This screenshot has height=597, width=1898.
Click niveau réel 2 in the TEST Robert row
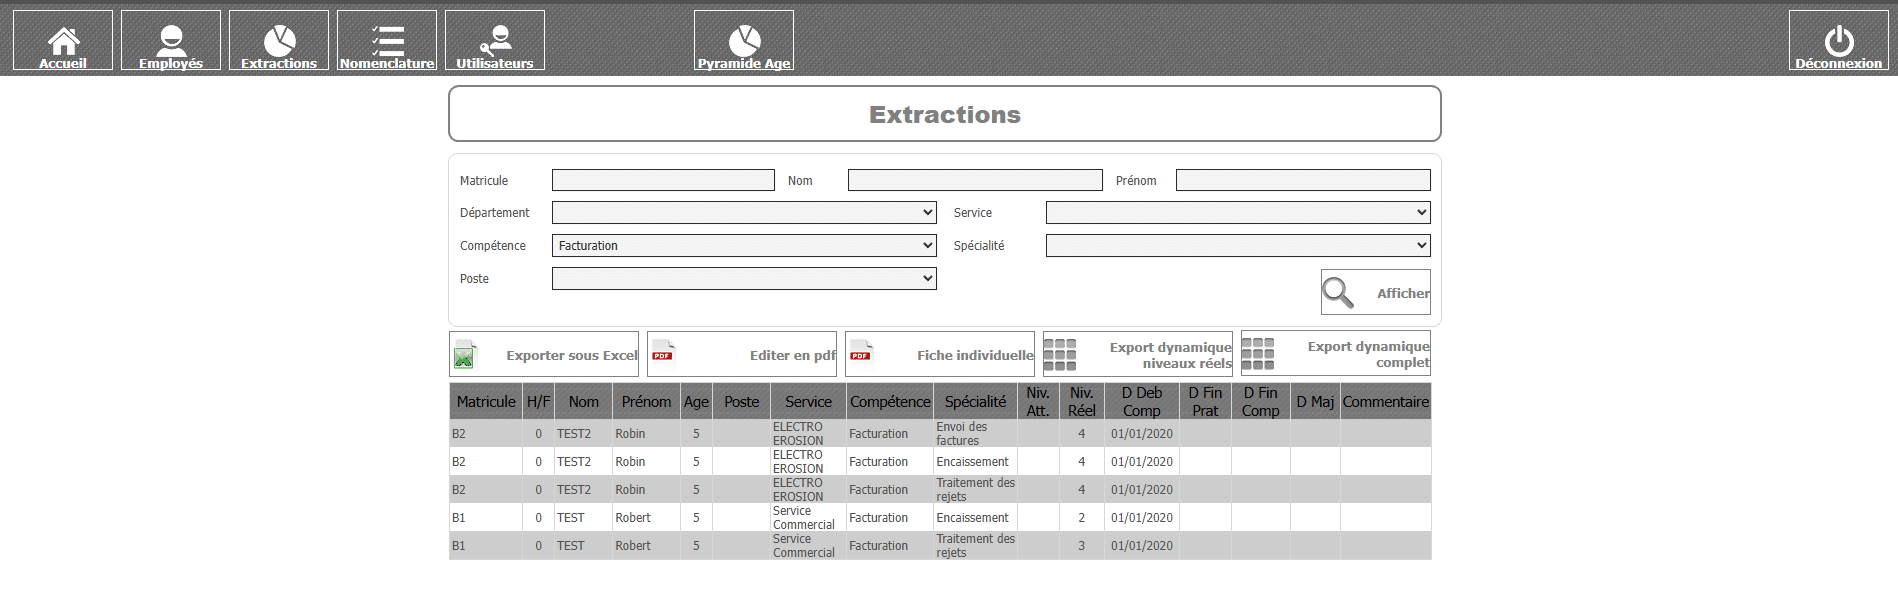coord(1081,518)
